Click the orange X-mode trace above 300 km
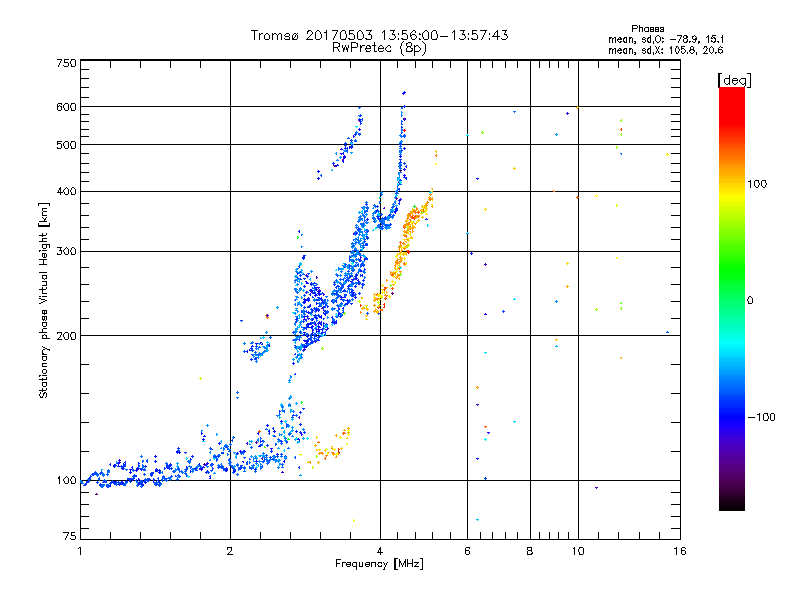This screenshot has width=800, height=600. 412,219
